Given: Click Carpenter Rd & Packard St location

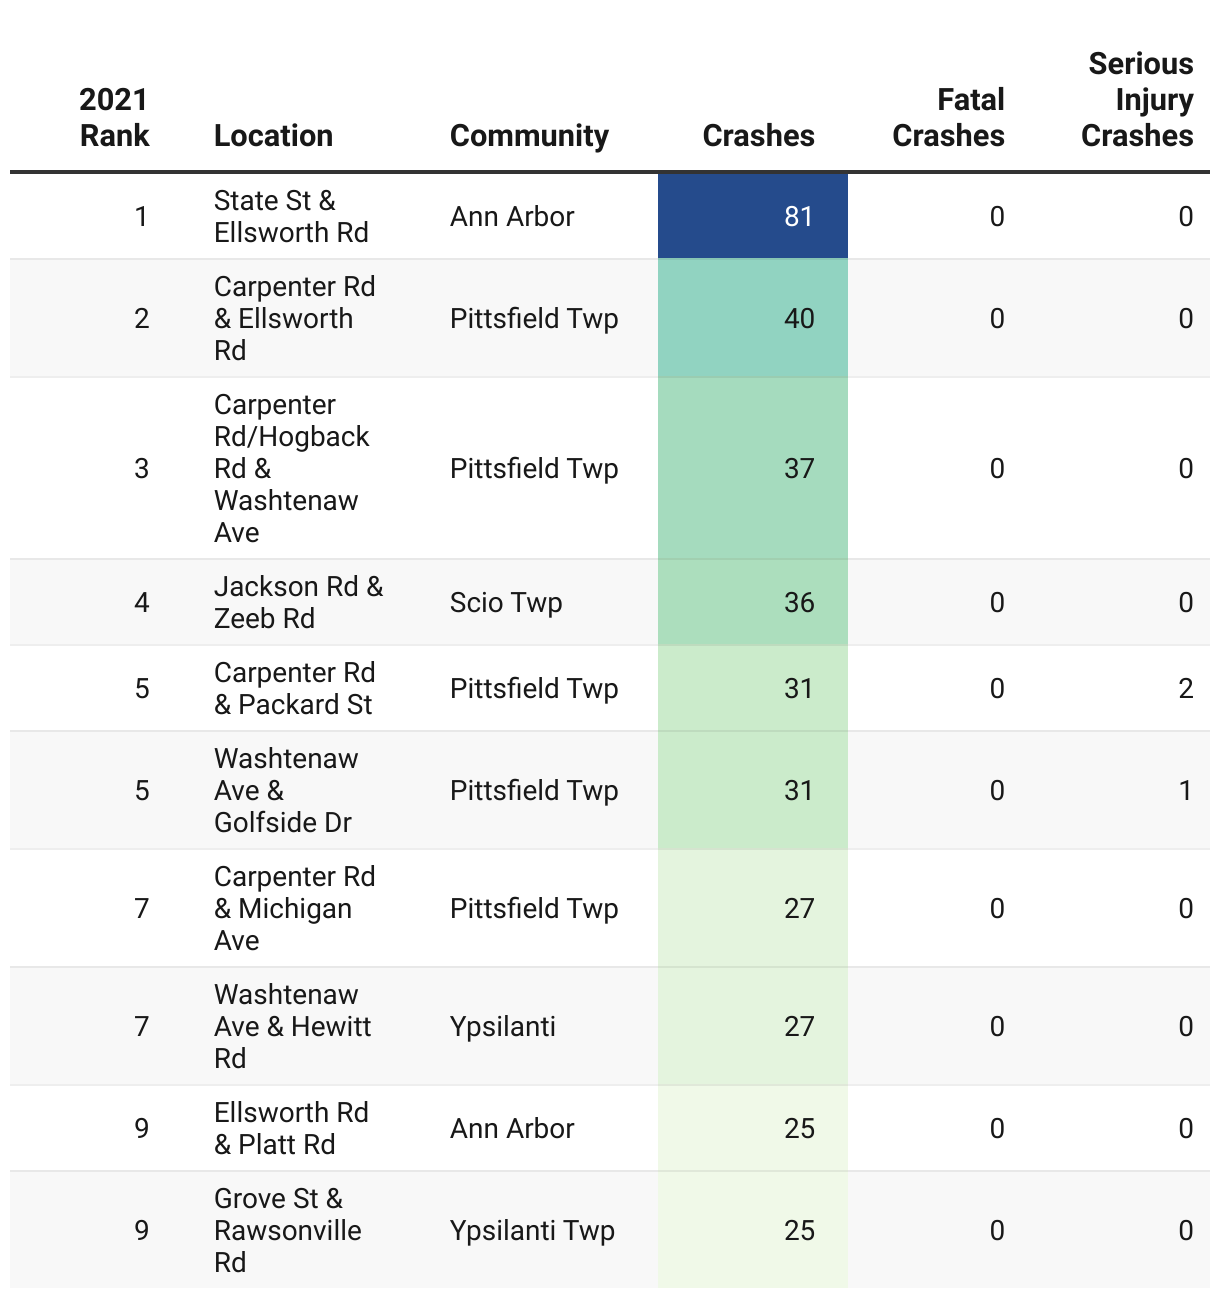Looking at the screenshot, I should pos(295,688).
